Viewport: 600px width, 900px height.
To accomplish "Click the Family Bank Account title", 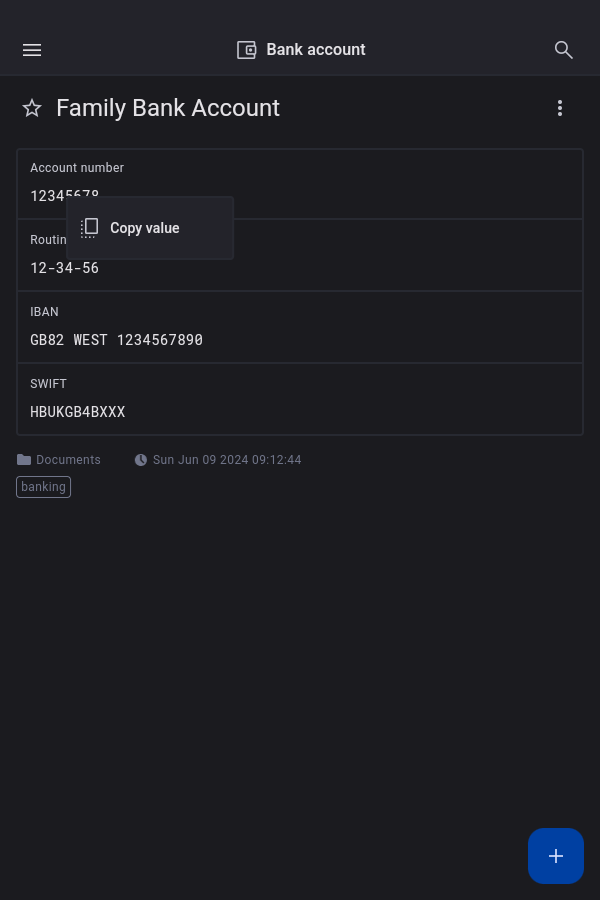I will point(168,108).
